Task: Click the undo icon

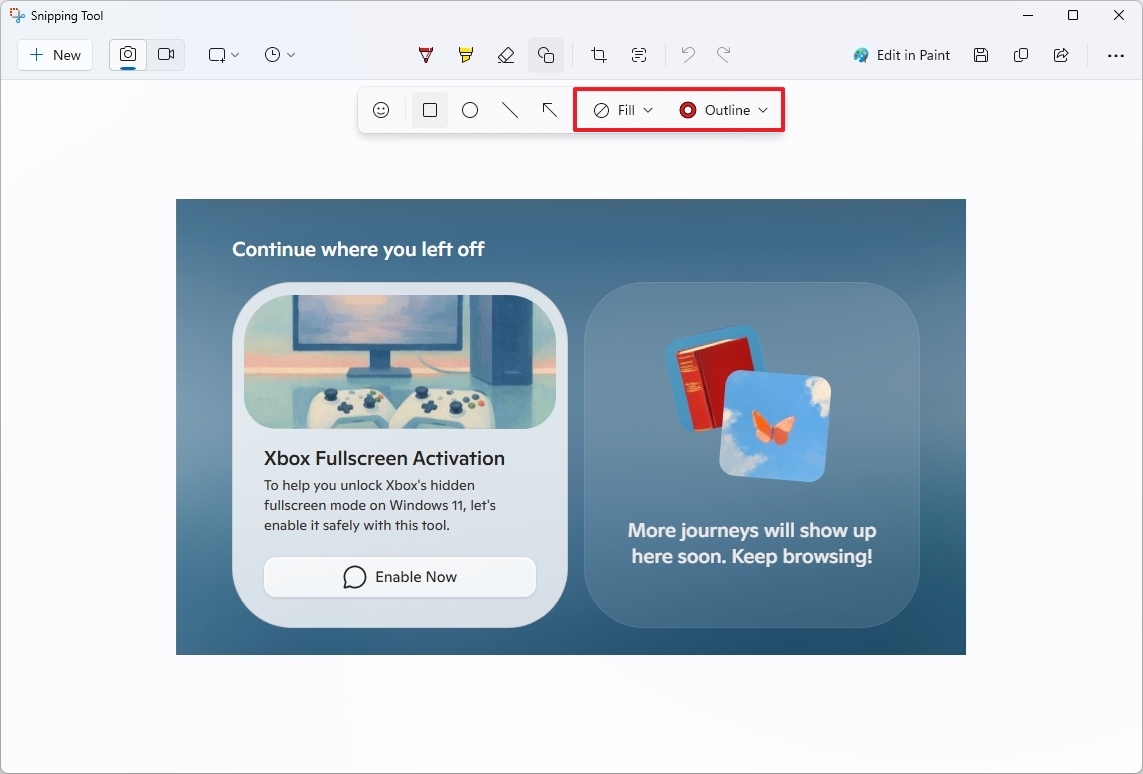Action: point(687,55)
